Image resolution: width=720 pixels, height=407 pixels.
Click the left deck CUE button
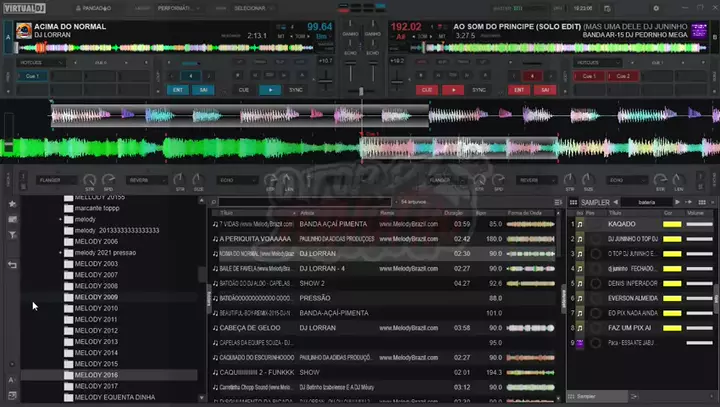[x=244, y=90]
